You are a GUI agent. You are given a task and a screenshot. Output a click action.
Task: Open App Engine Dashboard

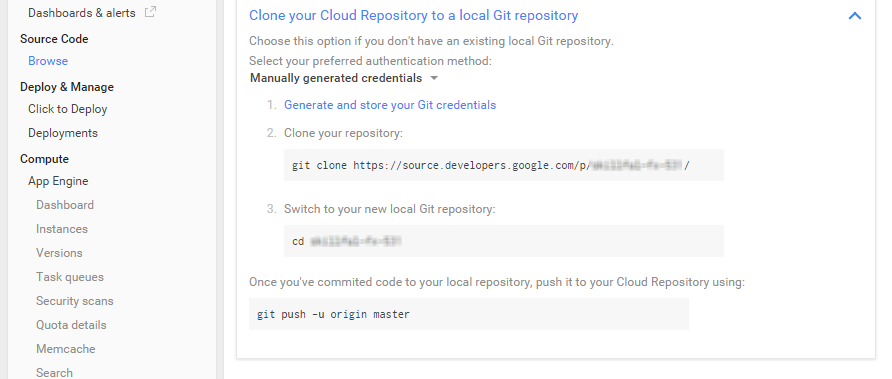[x=65, y=205]
